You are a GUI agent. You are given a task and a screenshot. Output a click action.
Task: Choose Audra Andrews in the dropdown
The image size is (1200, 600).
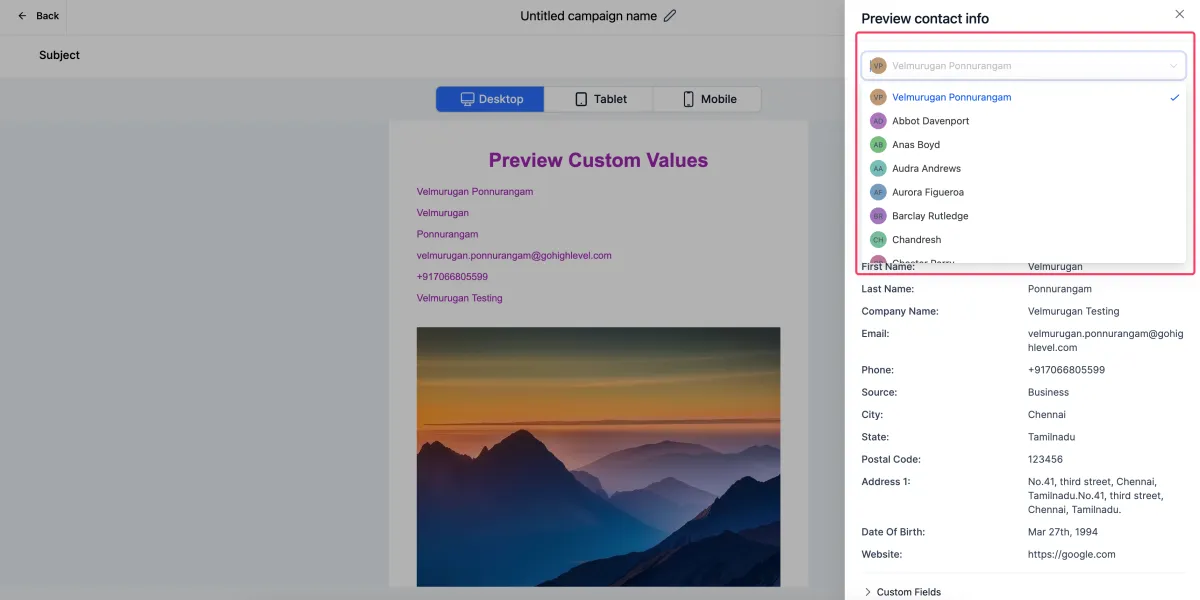point(926,169)
